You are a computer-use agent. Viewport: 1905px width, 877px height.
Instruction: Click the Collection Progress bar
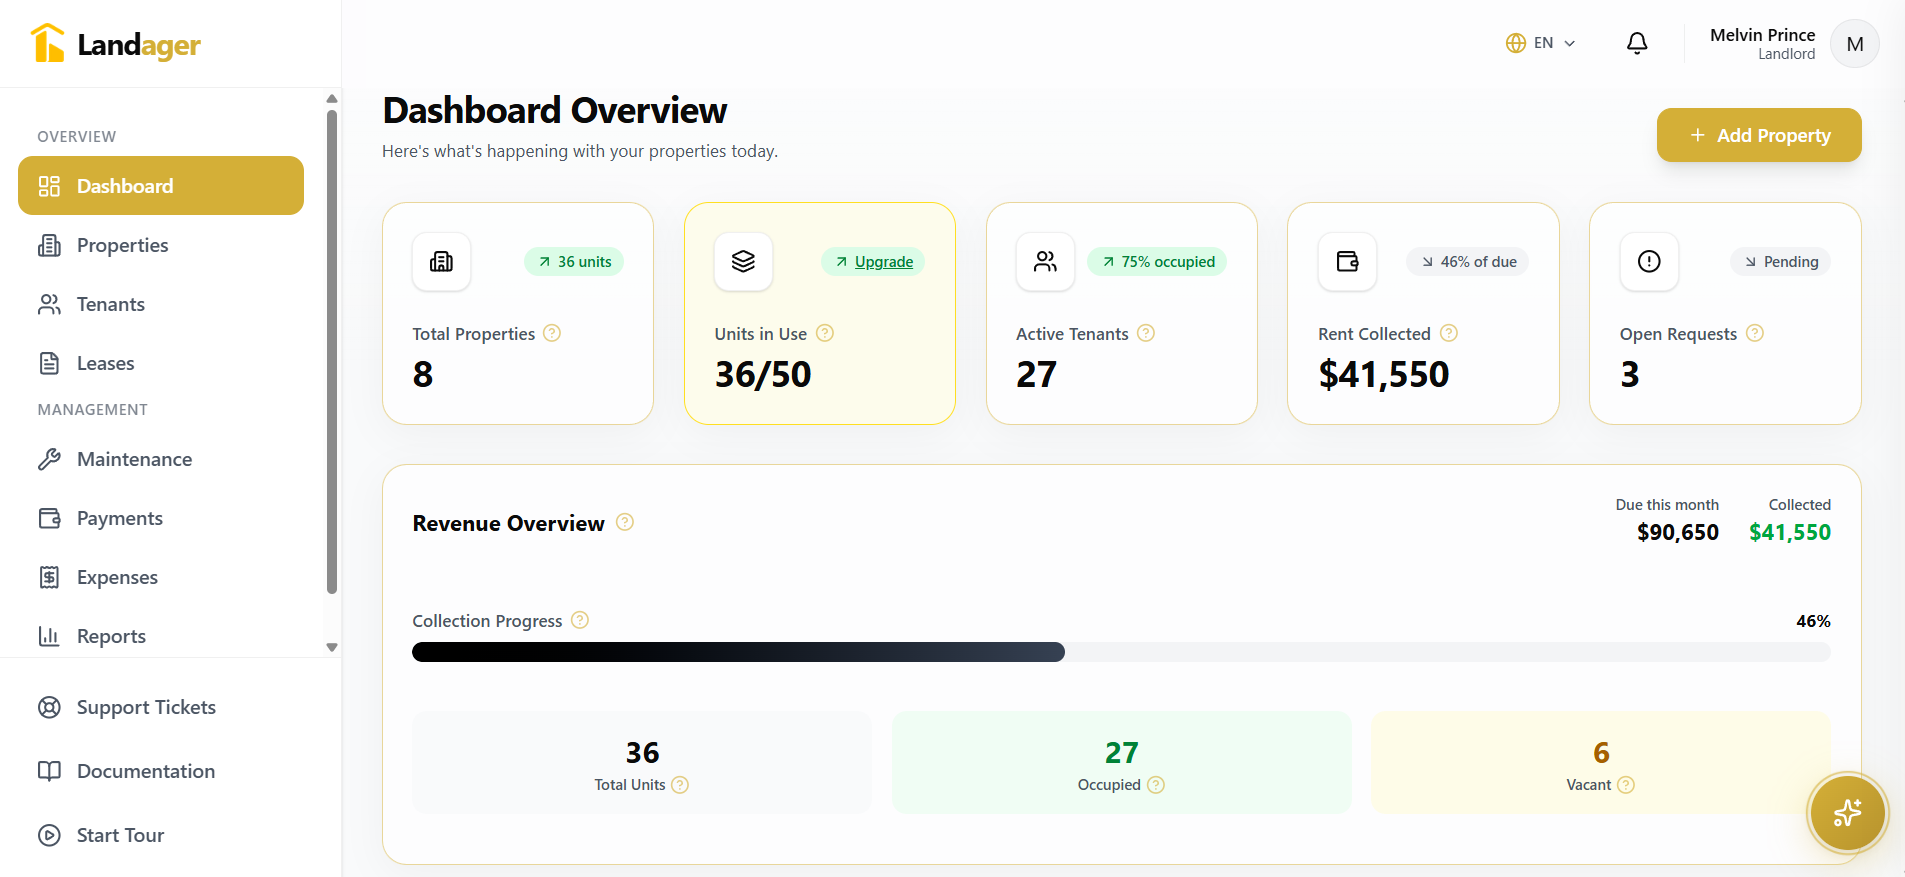[1121, 652]
